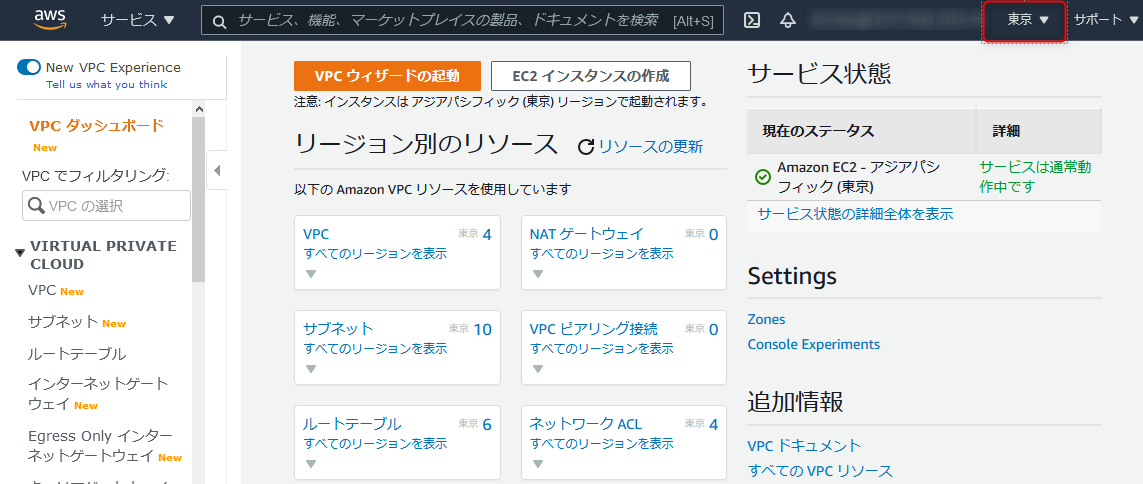The image size is (1143, 484).
Task: Click the resource refresh icon
Action: 586,147
